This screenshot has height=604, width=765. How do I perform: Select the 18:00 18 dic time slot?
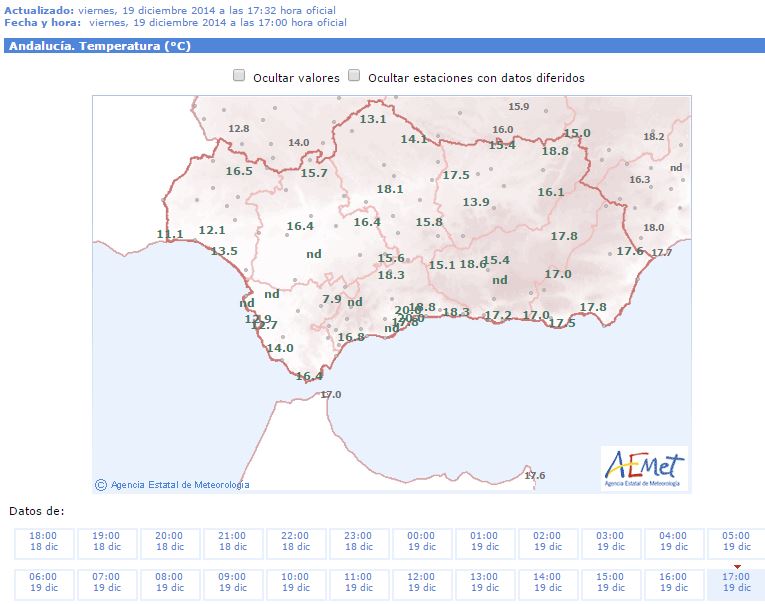[43, 542]
